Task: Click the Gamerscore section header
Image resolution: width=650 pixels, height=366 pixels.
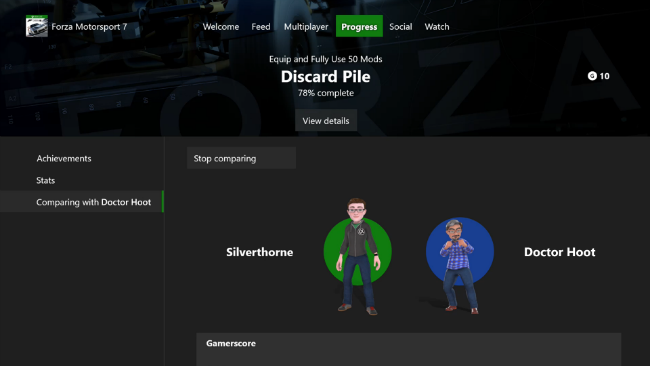Action: 231,343
